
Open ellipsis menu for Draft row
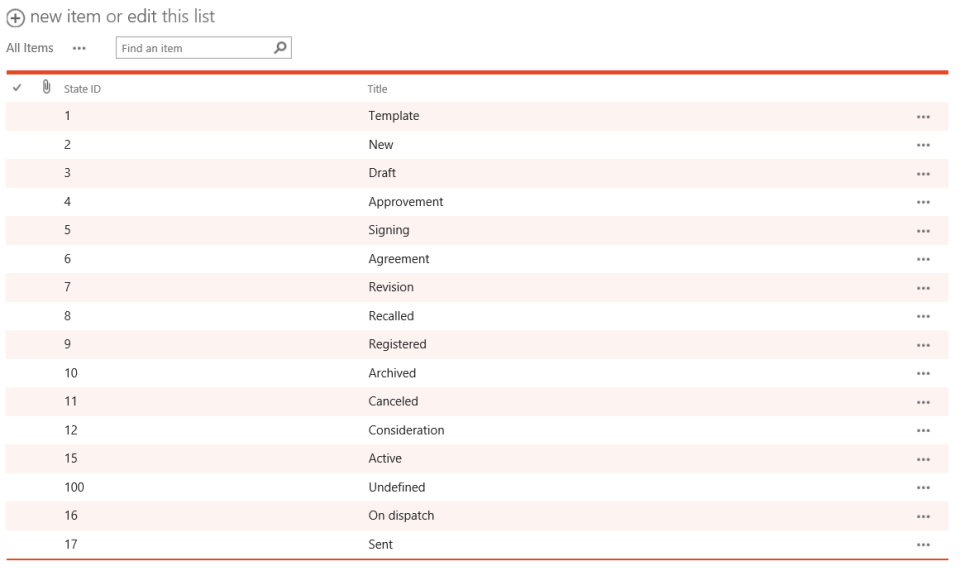922,174
